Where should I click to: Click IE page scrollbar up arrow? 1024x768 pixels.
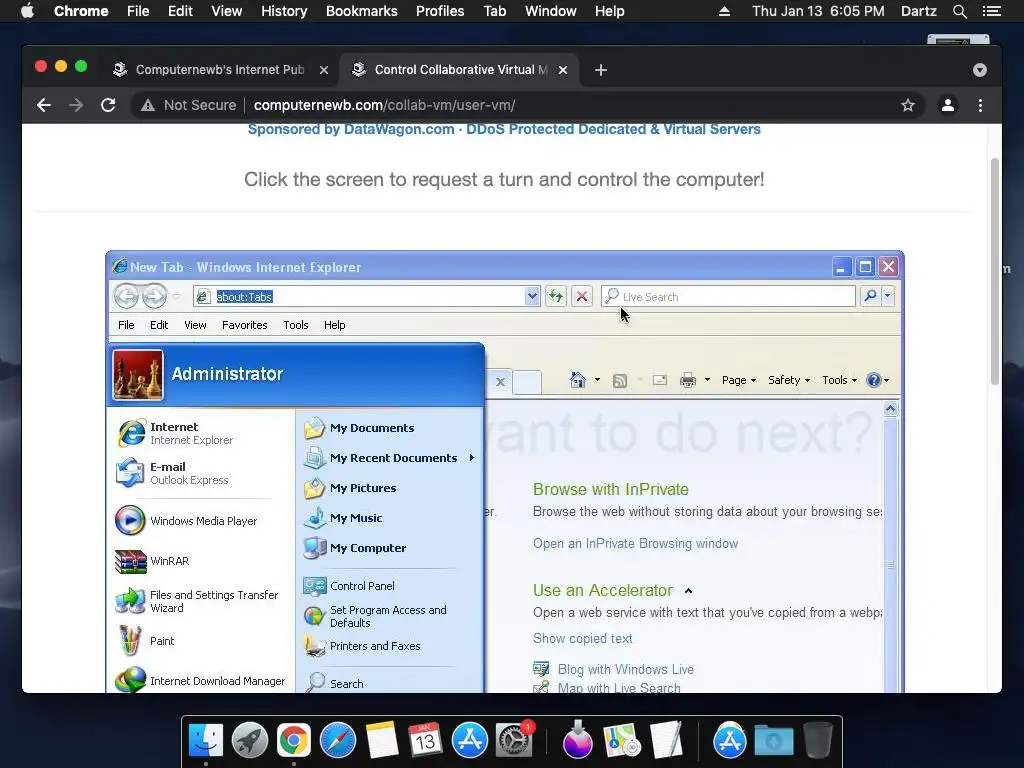pyautogui.click(x=890, y=409)
